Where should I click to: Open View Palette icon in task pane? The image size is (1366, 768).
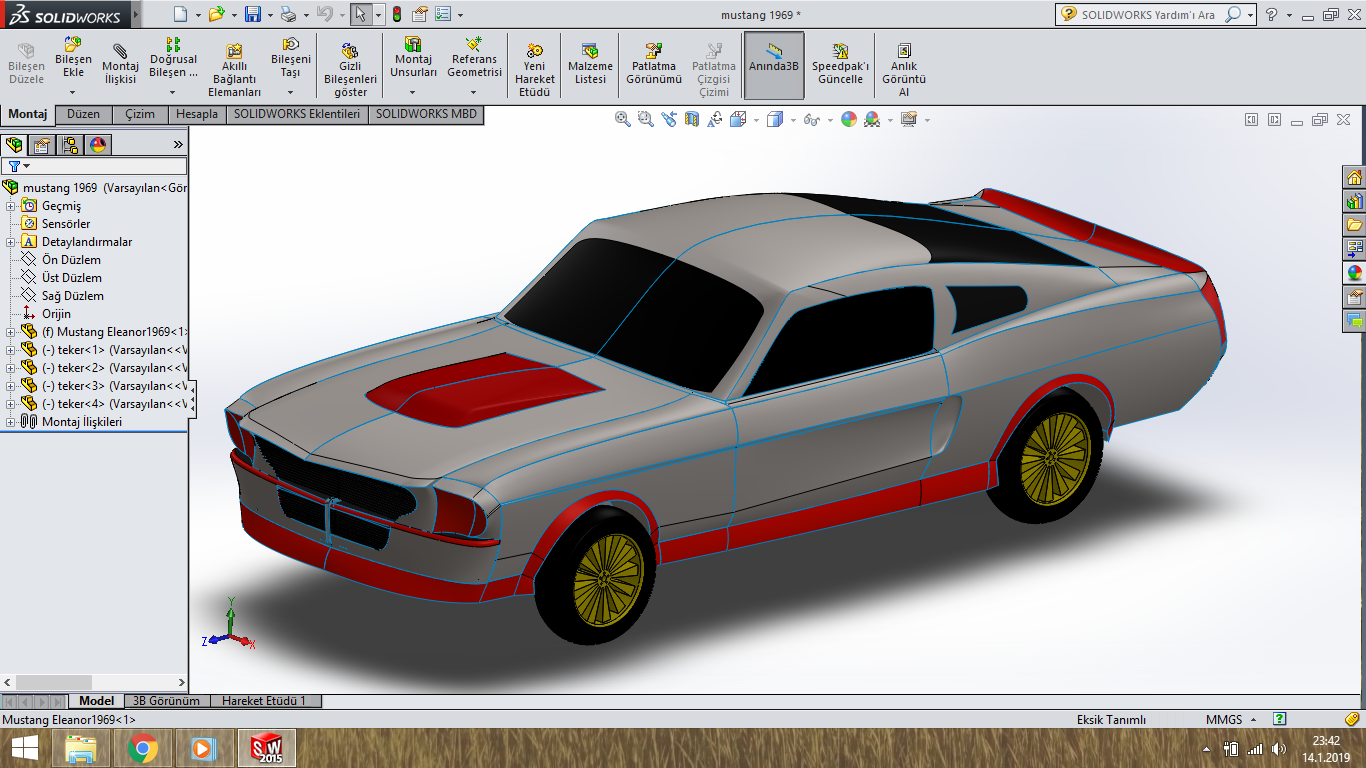point(1355,248)
